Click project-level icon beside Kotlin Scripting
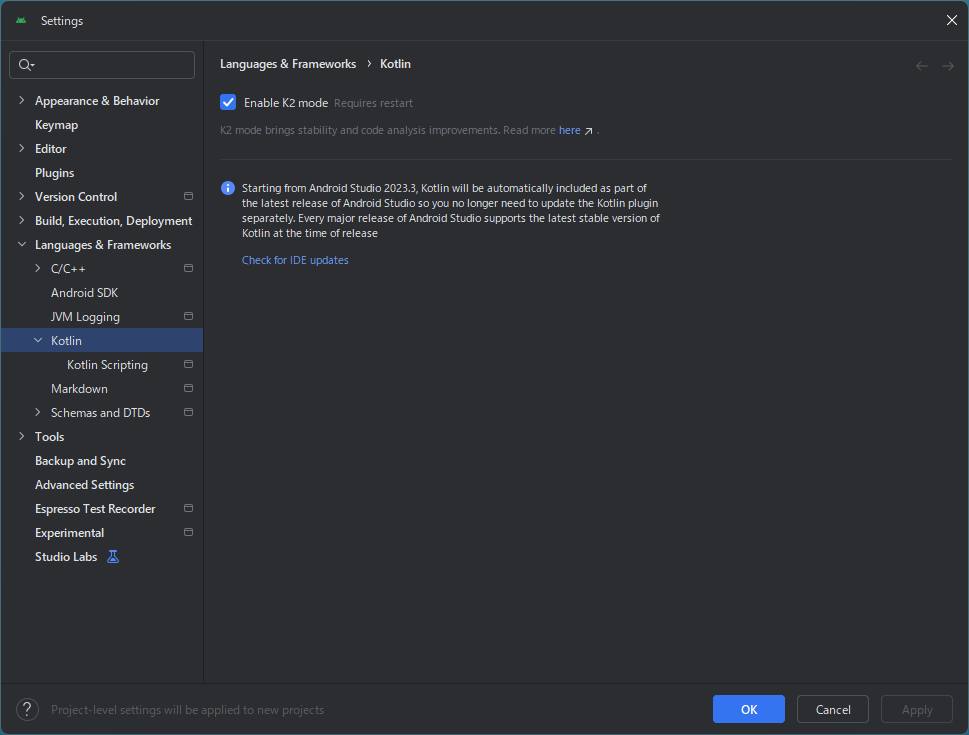Screen dimensions: 969x735 [x=188, y=364]
